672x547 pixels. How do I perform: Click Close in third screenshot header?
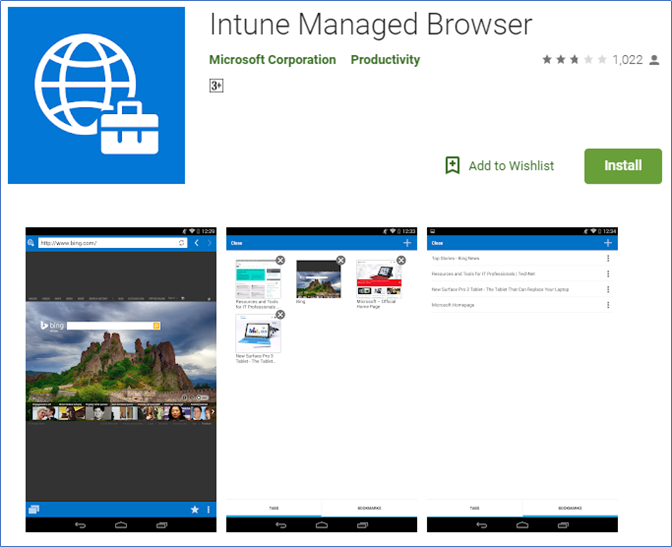[437, 243]
